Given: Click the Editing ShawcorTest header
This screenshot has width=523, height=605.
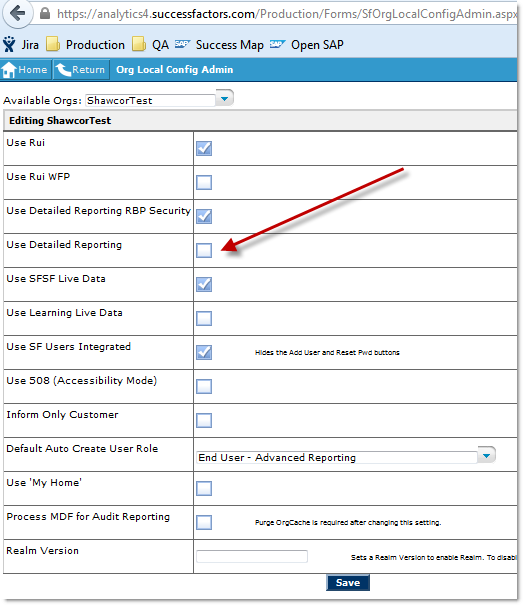Looking at the screenshot, I should coord(60,121).
